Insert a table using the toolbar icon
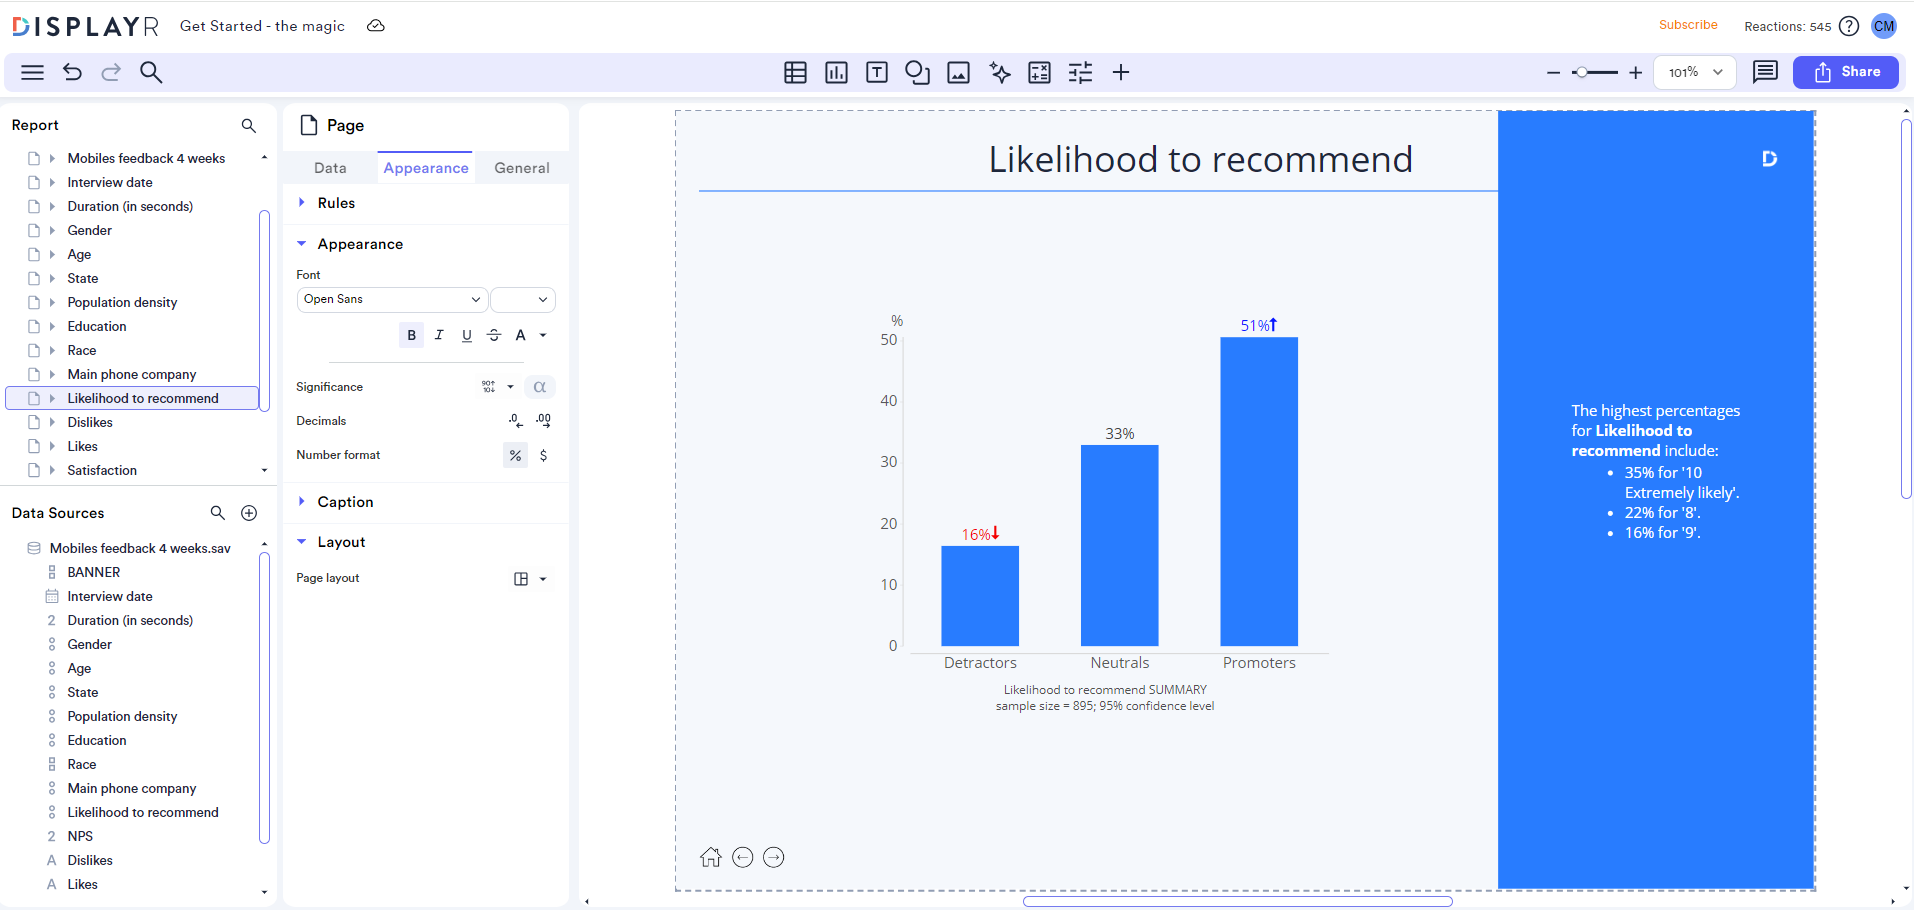The width and height of the screenshot is (1914, 910). 794,72
